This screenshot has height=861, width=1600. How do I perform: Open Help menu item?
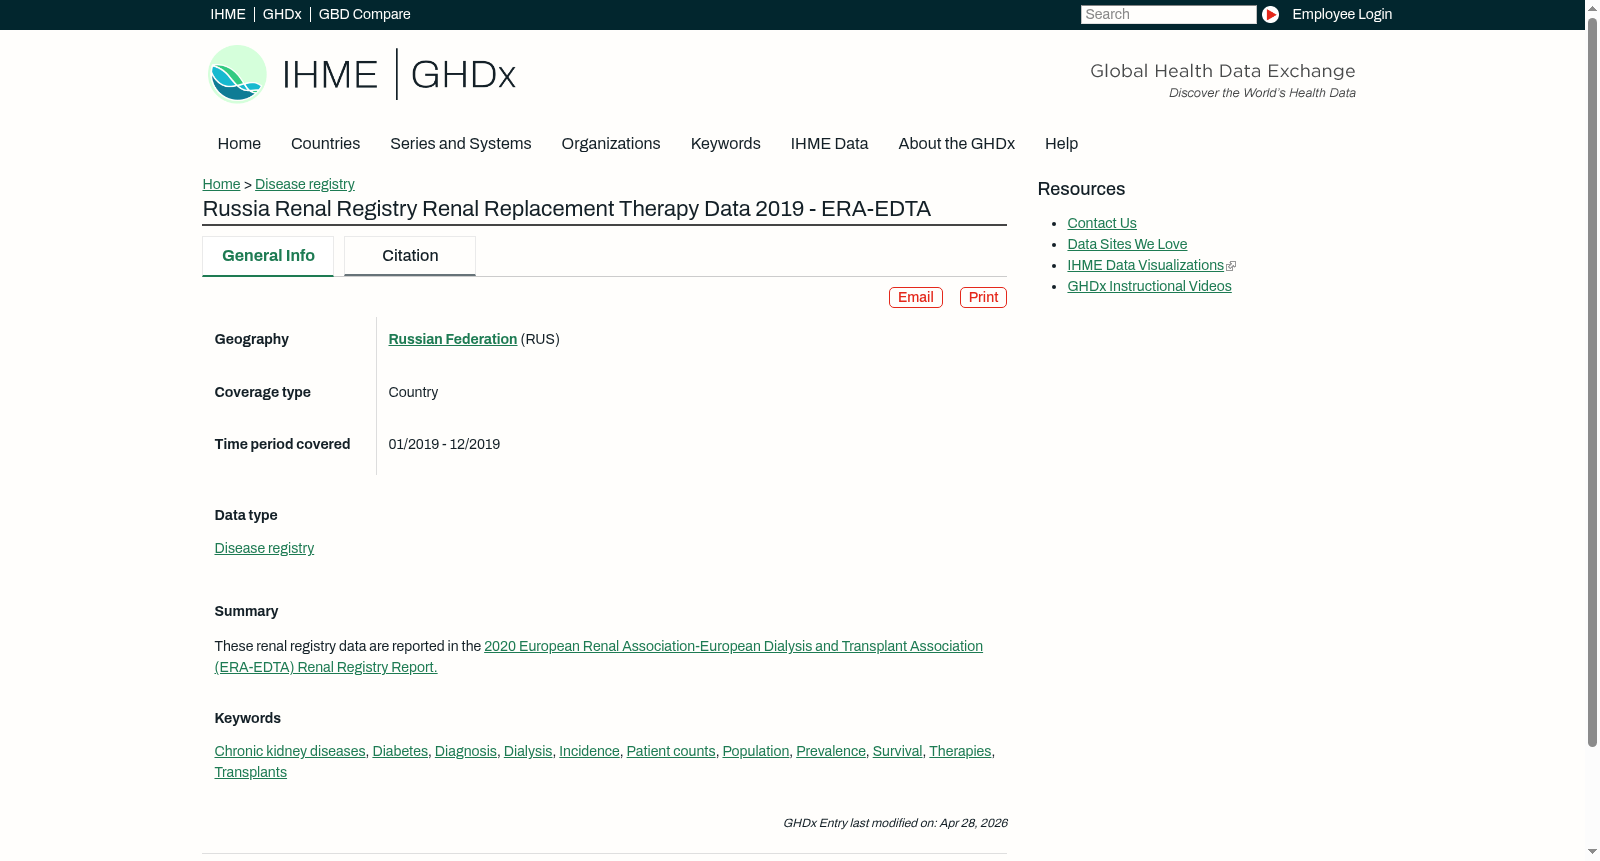pyautogui.click(x=1062, y=144)
